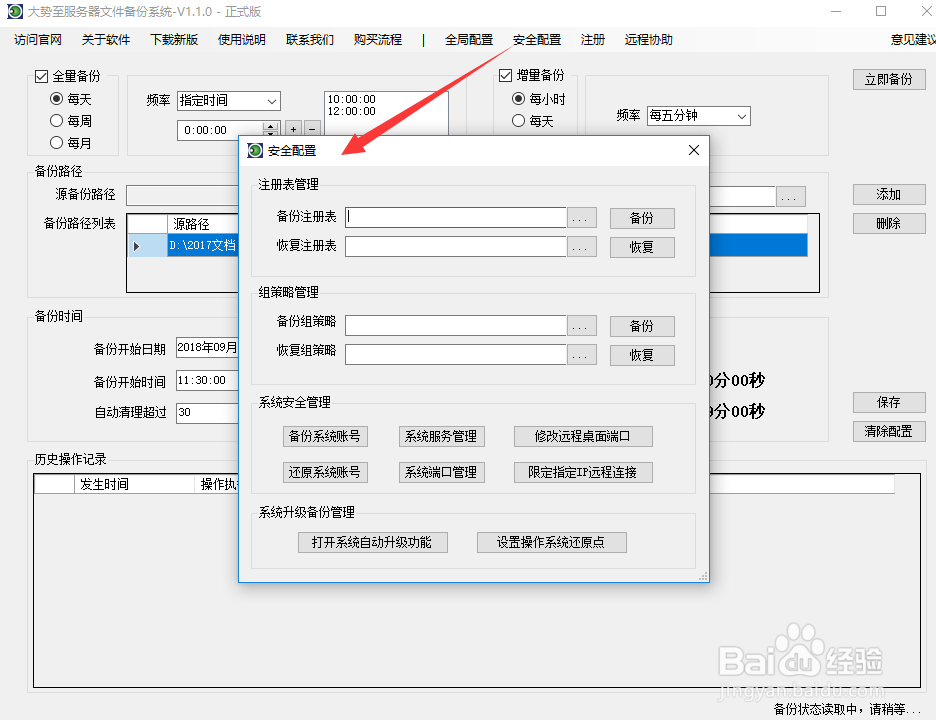
Task: Open the 指定时间 frequency dropdown
Action: (229, 101)
